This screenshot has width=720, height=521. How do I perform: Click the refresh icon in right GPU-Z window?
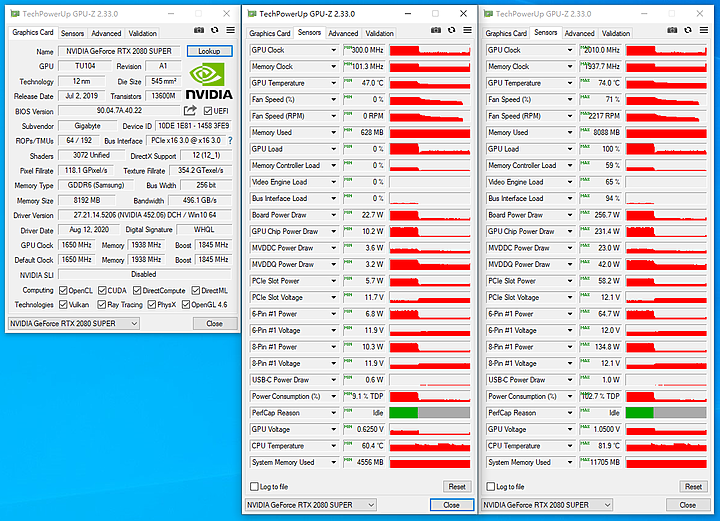tap(688, 30)
